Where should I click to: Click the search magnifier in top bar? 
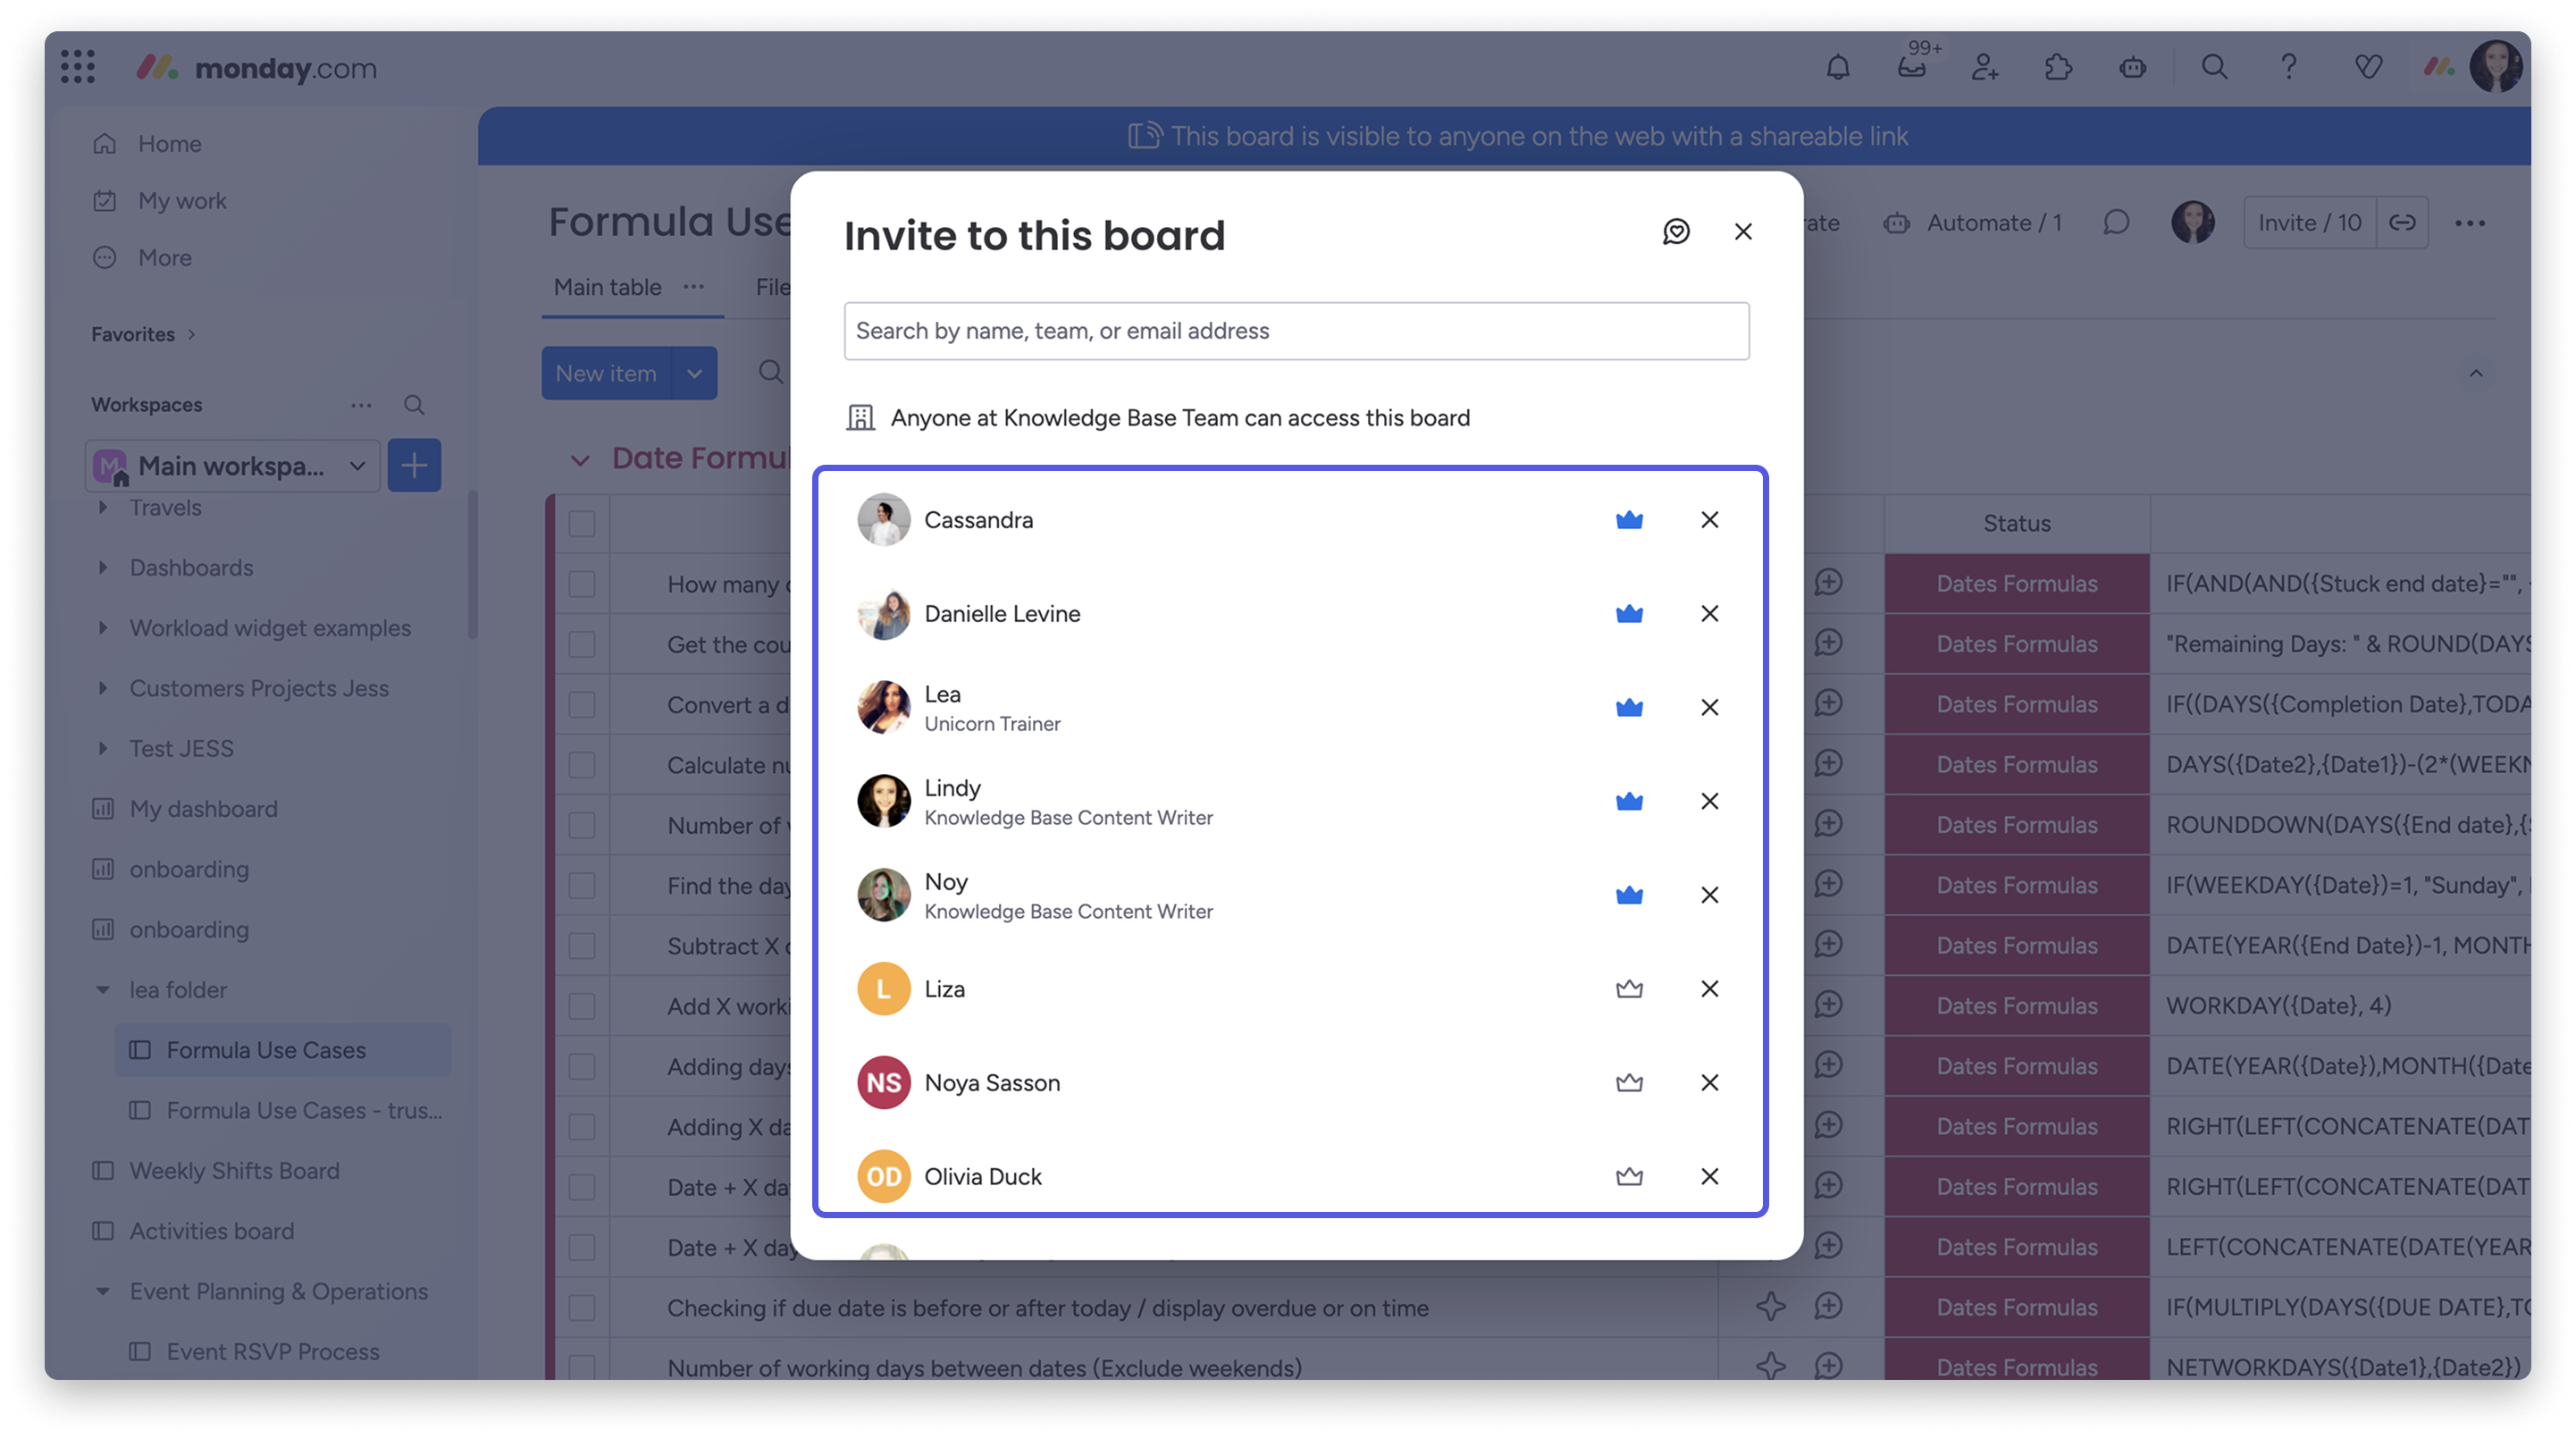click(2214, 68)
